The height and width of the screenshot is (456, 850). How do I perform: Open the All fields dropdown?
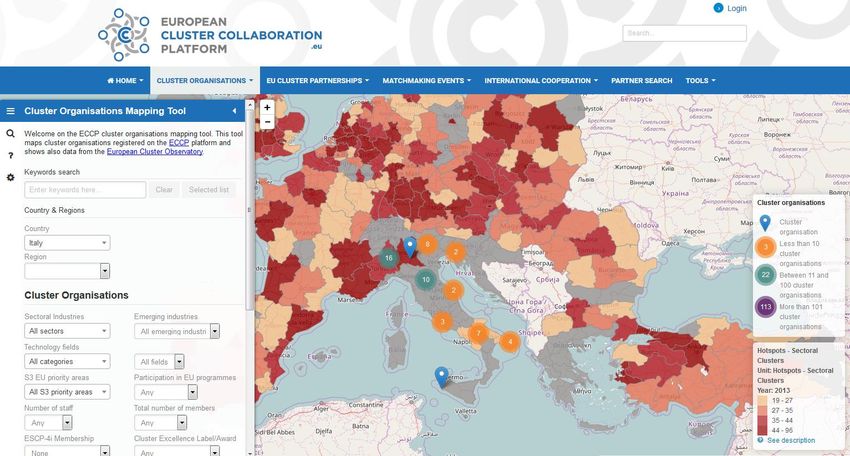point(159,361)
